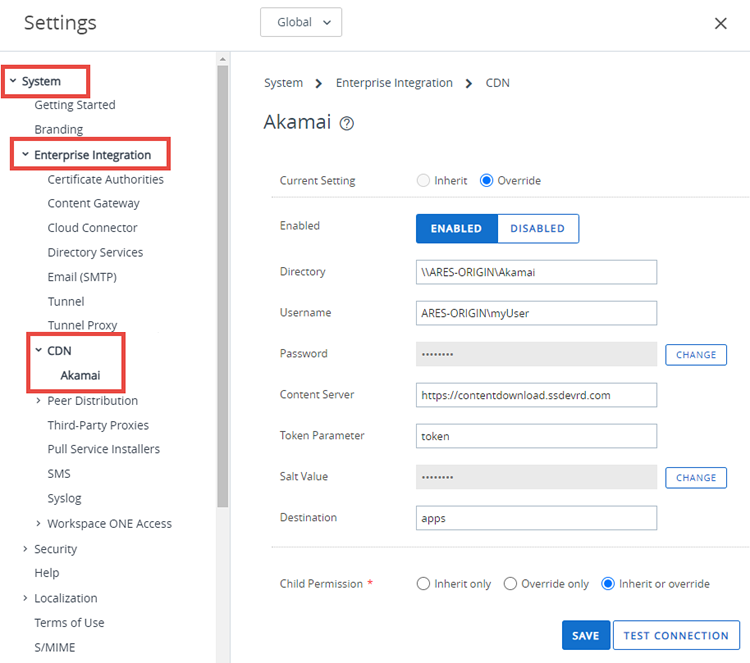
Task: Collapse the Enterprise Integration chevron
Action: [25, 155]
